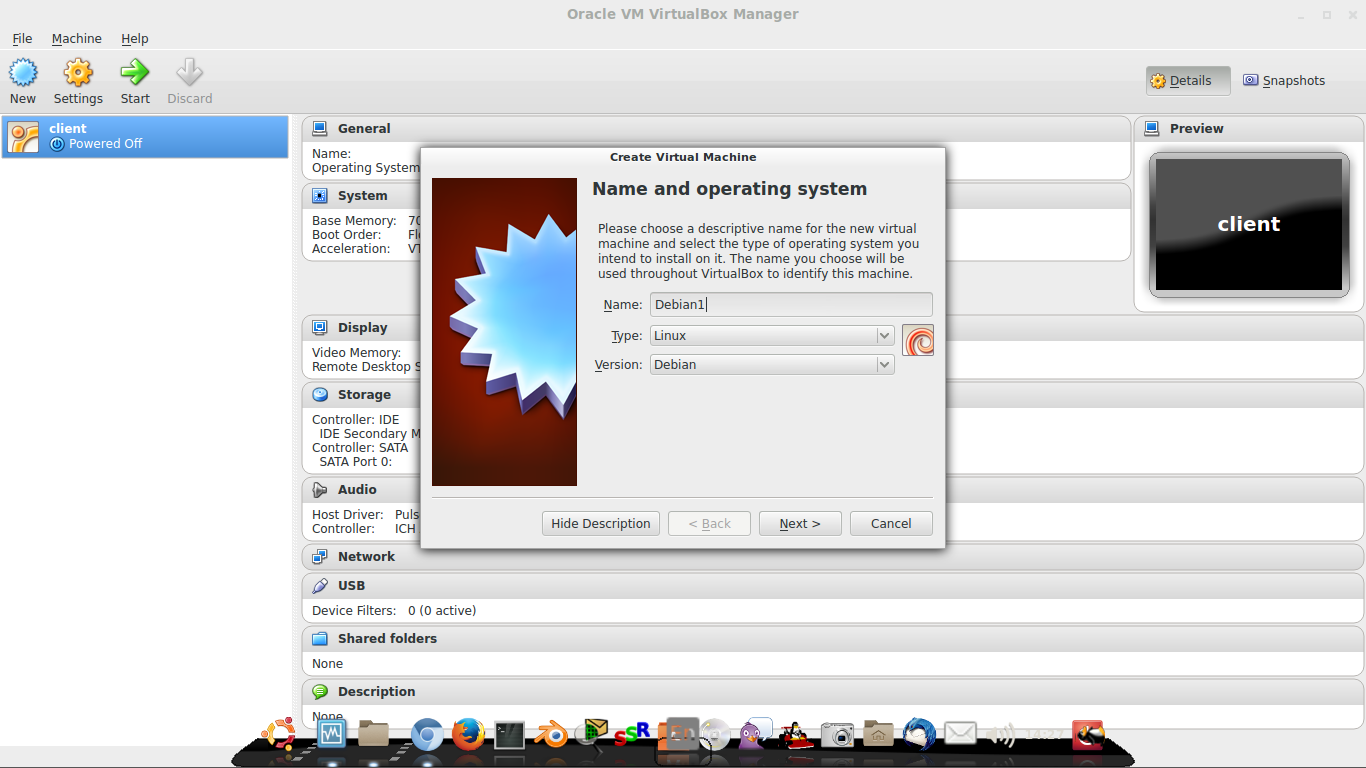Click the green Start arrow icon
The height and width of the screenshot is (768, 1366).
(x=135, y=72)
